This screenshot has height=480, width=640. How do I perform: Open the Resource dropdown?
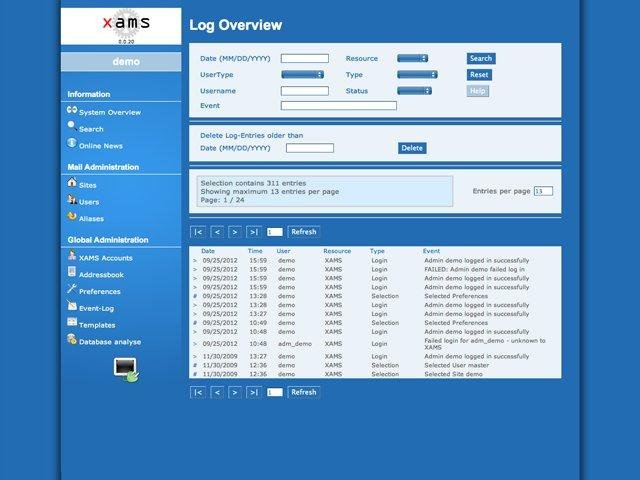412,58
